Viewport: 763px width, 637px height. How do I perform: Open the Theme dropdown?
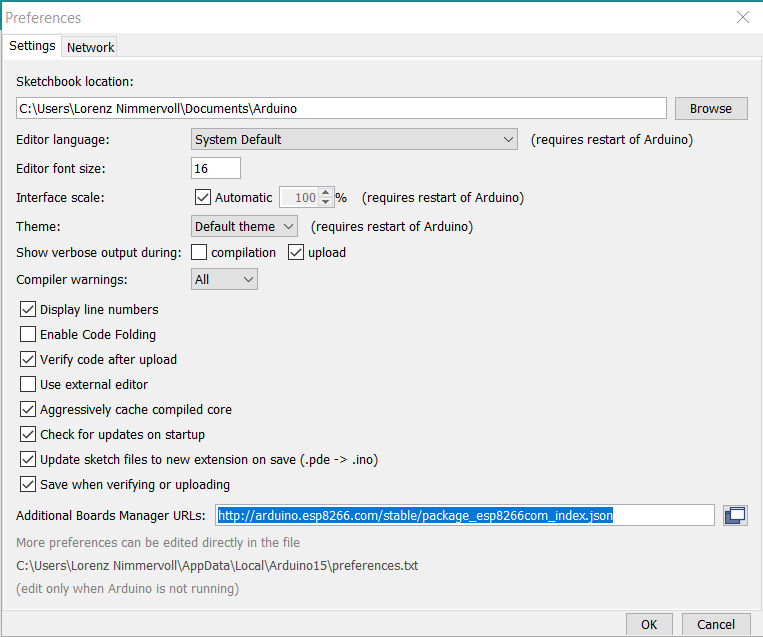pos(244,226)
